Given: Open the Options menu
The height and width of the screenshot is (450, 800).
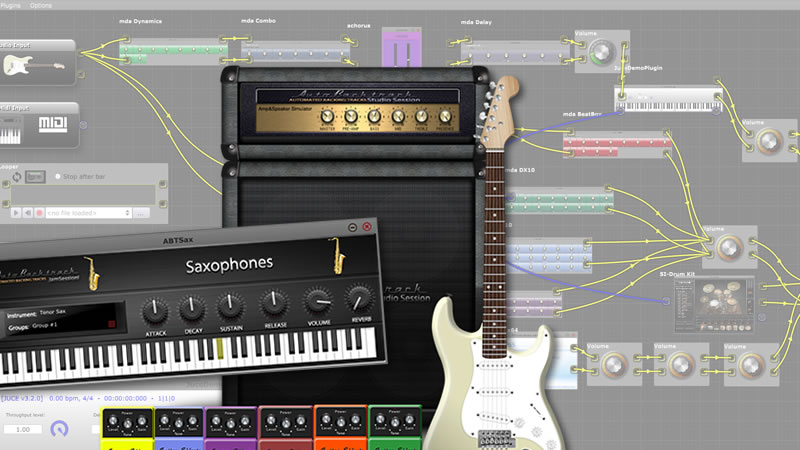Looking at the screenshot, I should pyautogui.click(x=41, y=5).
